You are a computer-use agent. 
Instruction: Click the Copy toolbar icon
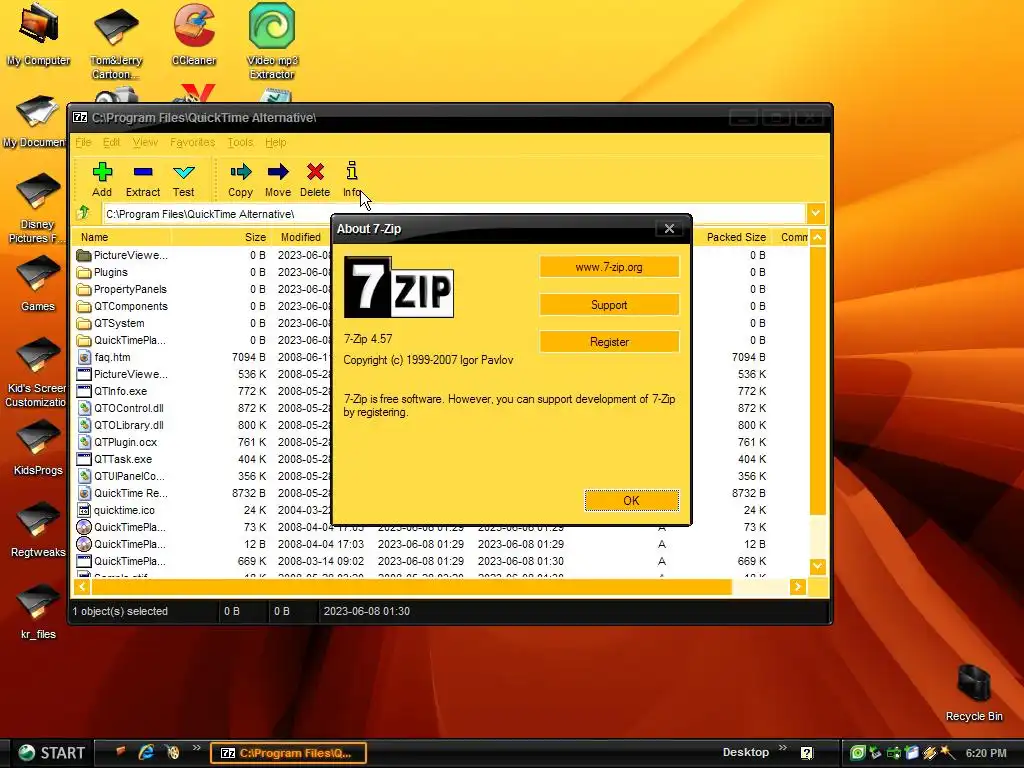click(x=240, y=179)
